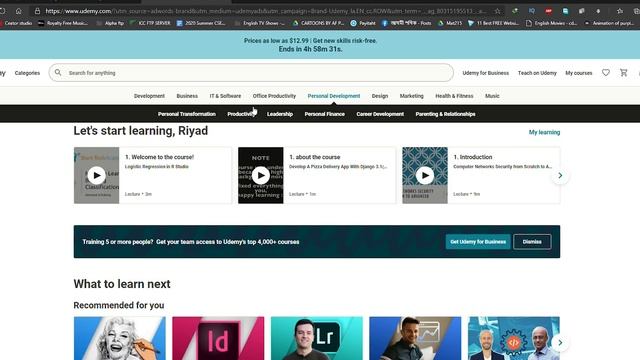
Task: Open Career Development subcategory
Action: tap(380, 114)
